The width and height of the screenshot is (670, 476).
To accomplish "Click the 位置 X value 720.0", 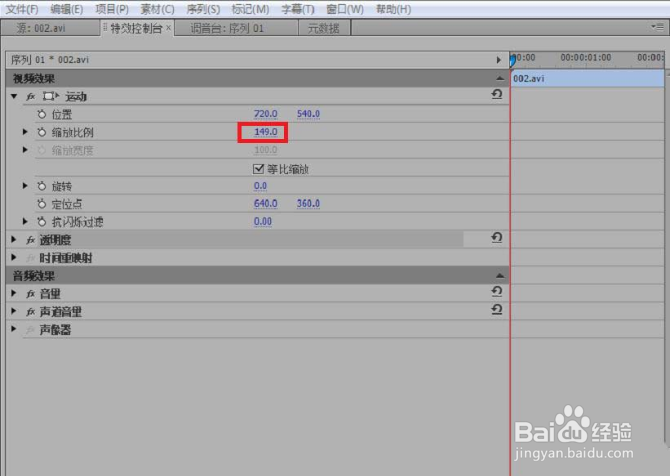I will [x=266, y=114].
